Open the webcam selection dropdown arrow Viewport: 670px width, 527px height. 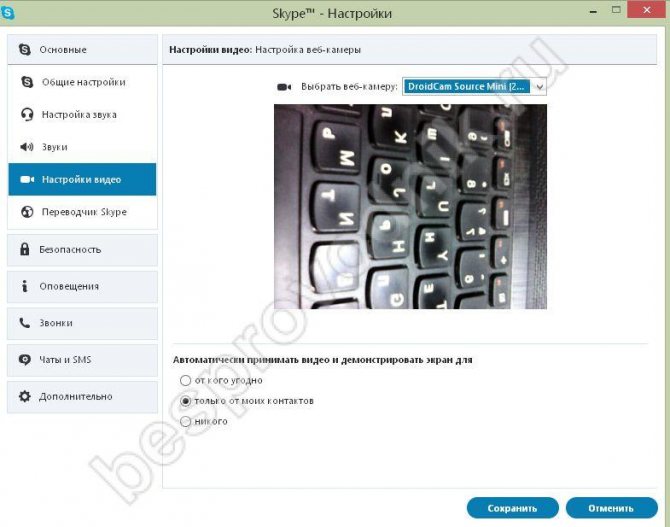coord(539,87)
